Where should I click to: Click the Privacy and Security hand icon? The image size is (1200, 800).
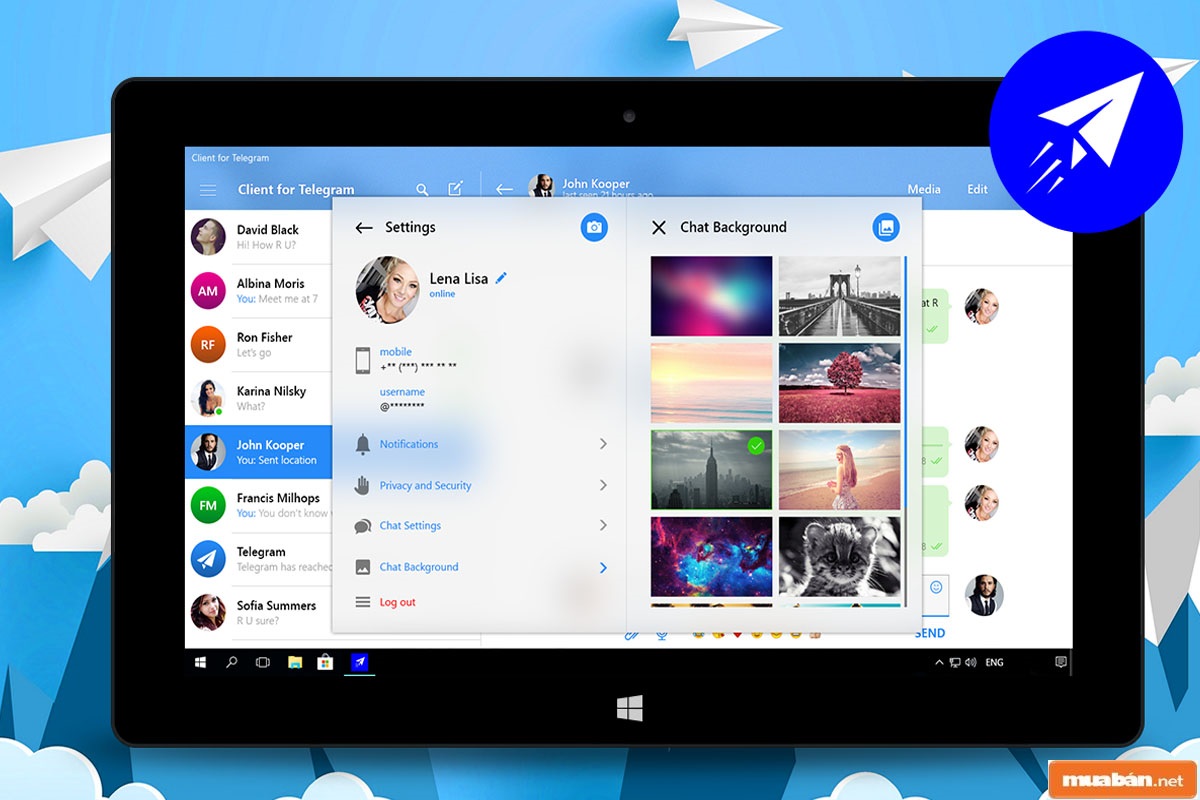(x=362, y=486)
